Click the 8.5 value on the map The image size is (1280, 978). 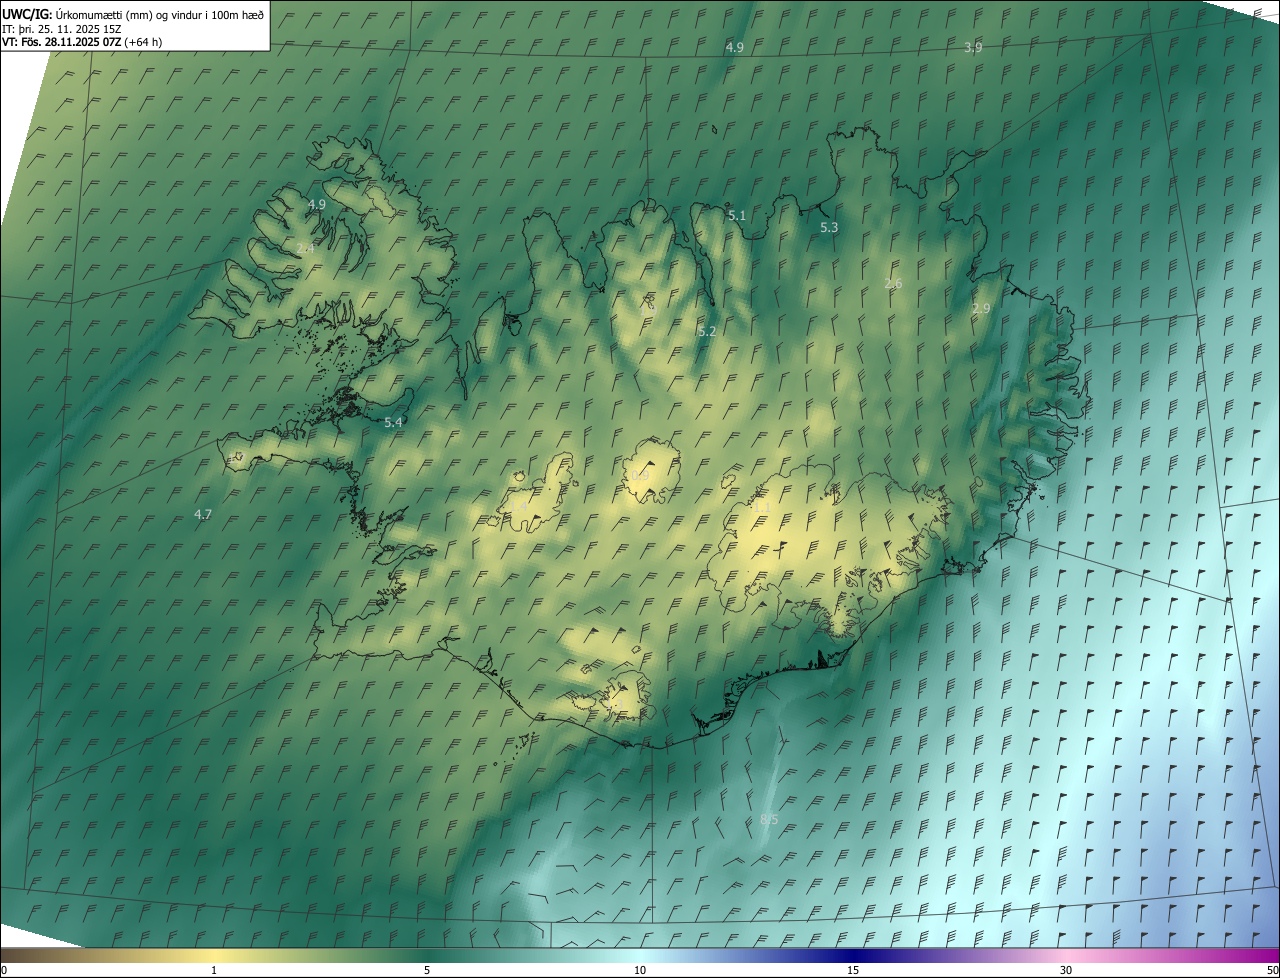(x=769, y=820)
